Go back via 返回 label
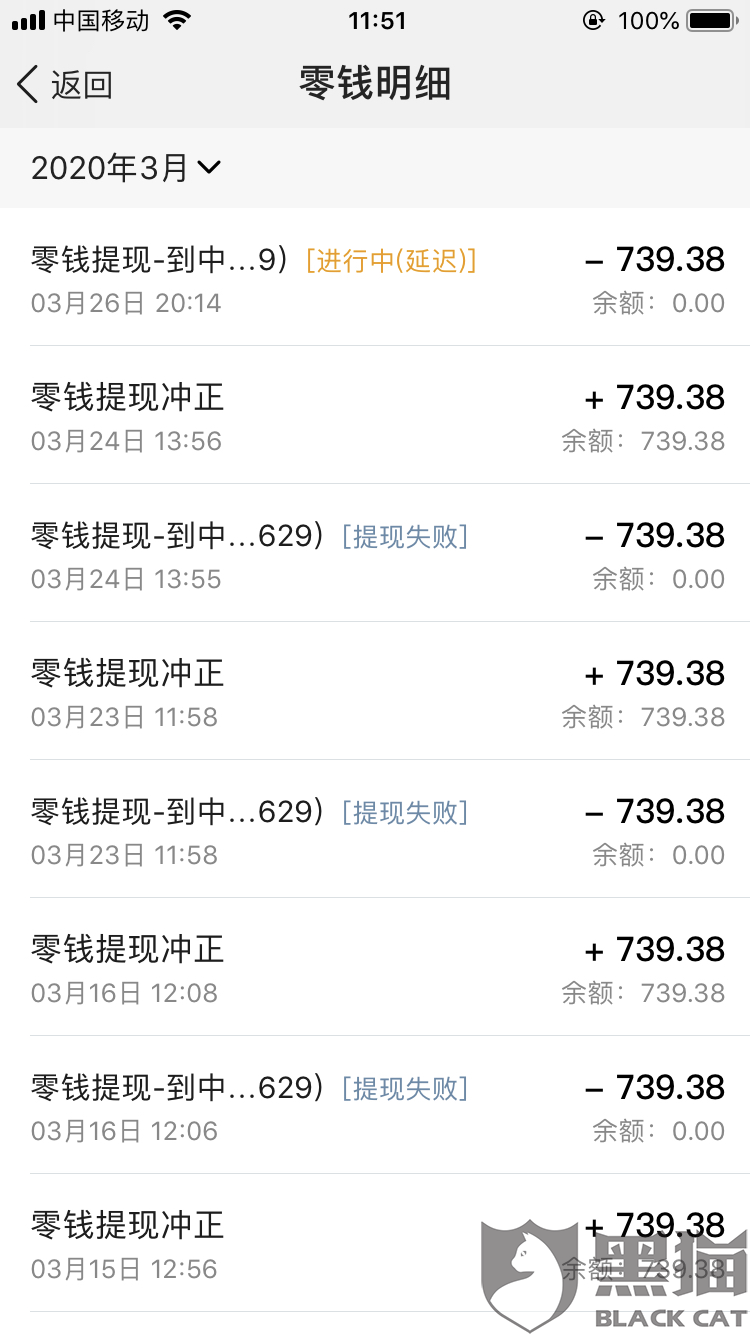This screenshot has height=1334, width=750. click(82, 85)
